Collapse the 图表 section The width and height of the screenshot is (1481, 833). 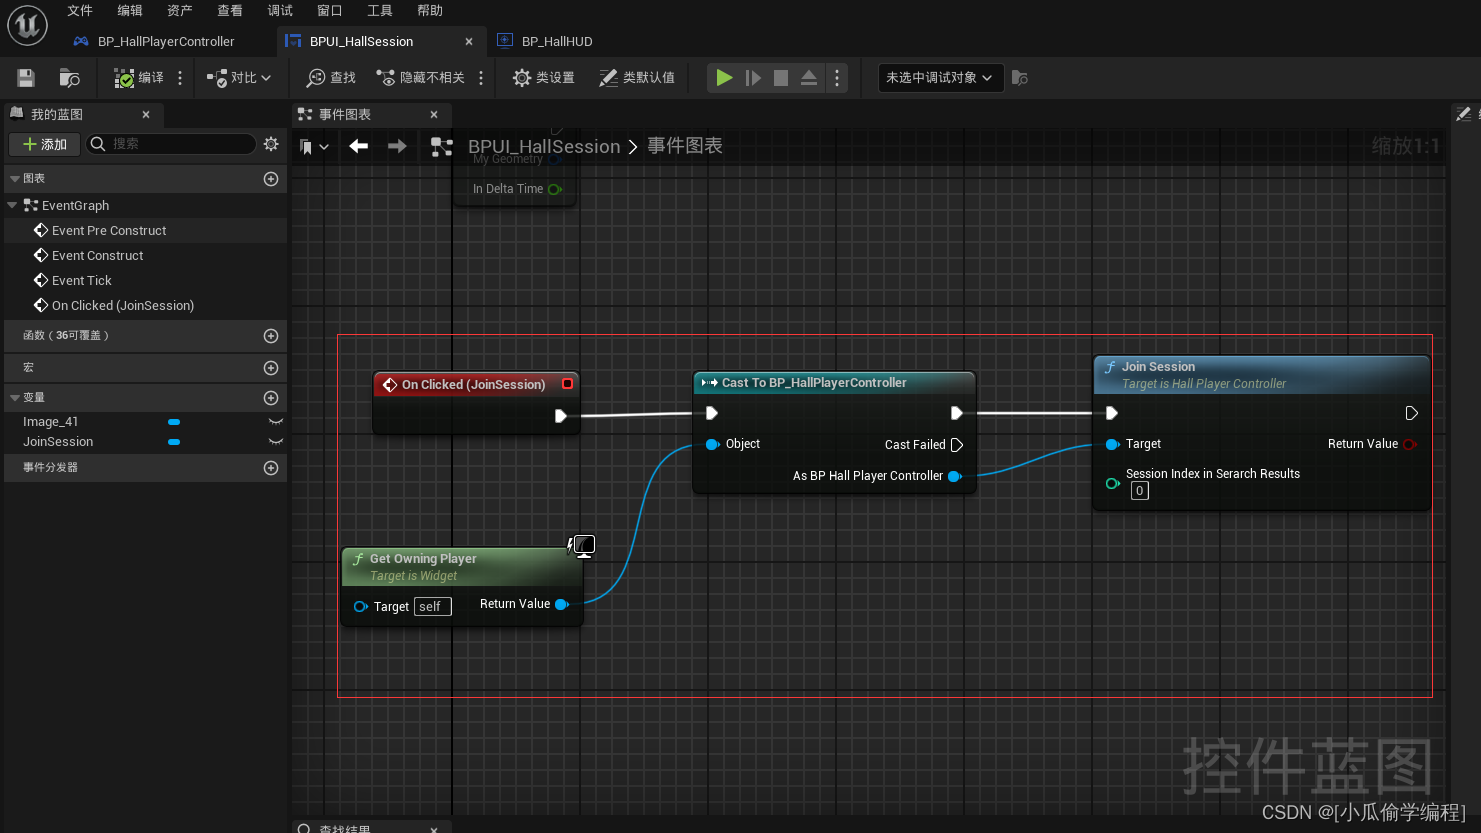(14, 178)
